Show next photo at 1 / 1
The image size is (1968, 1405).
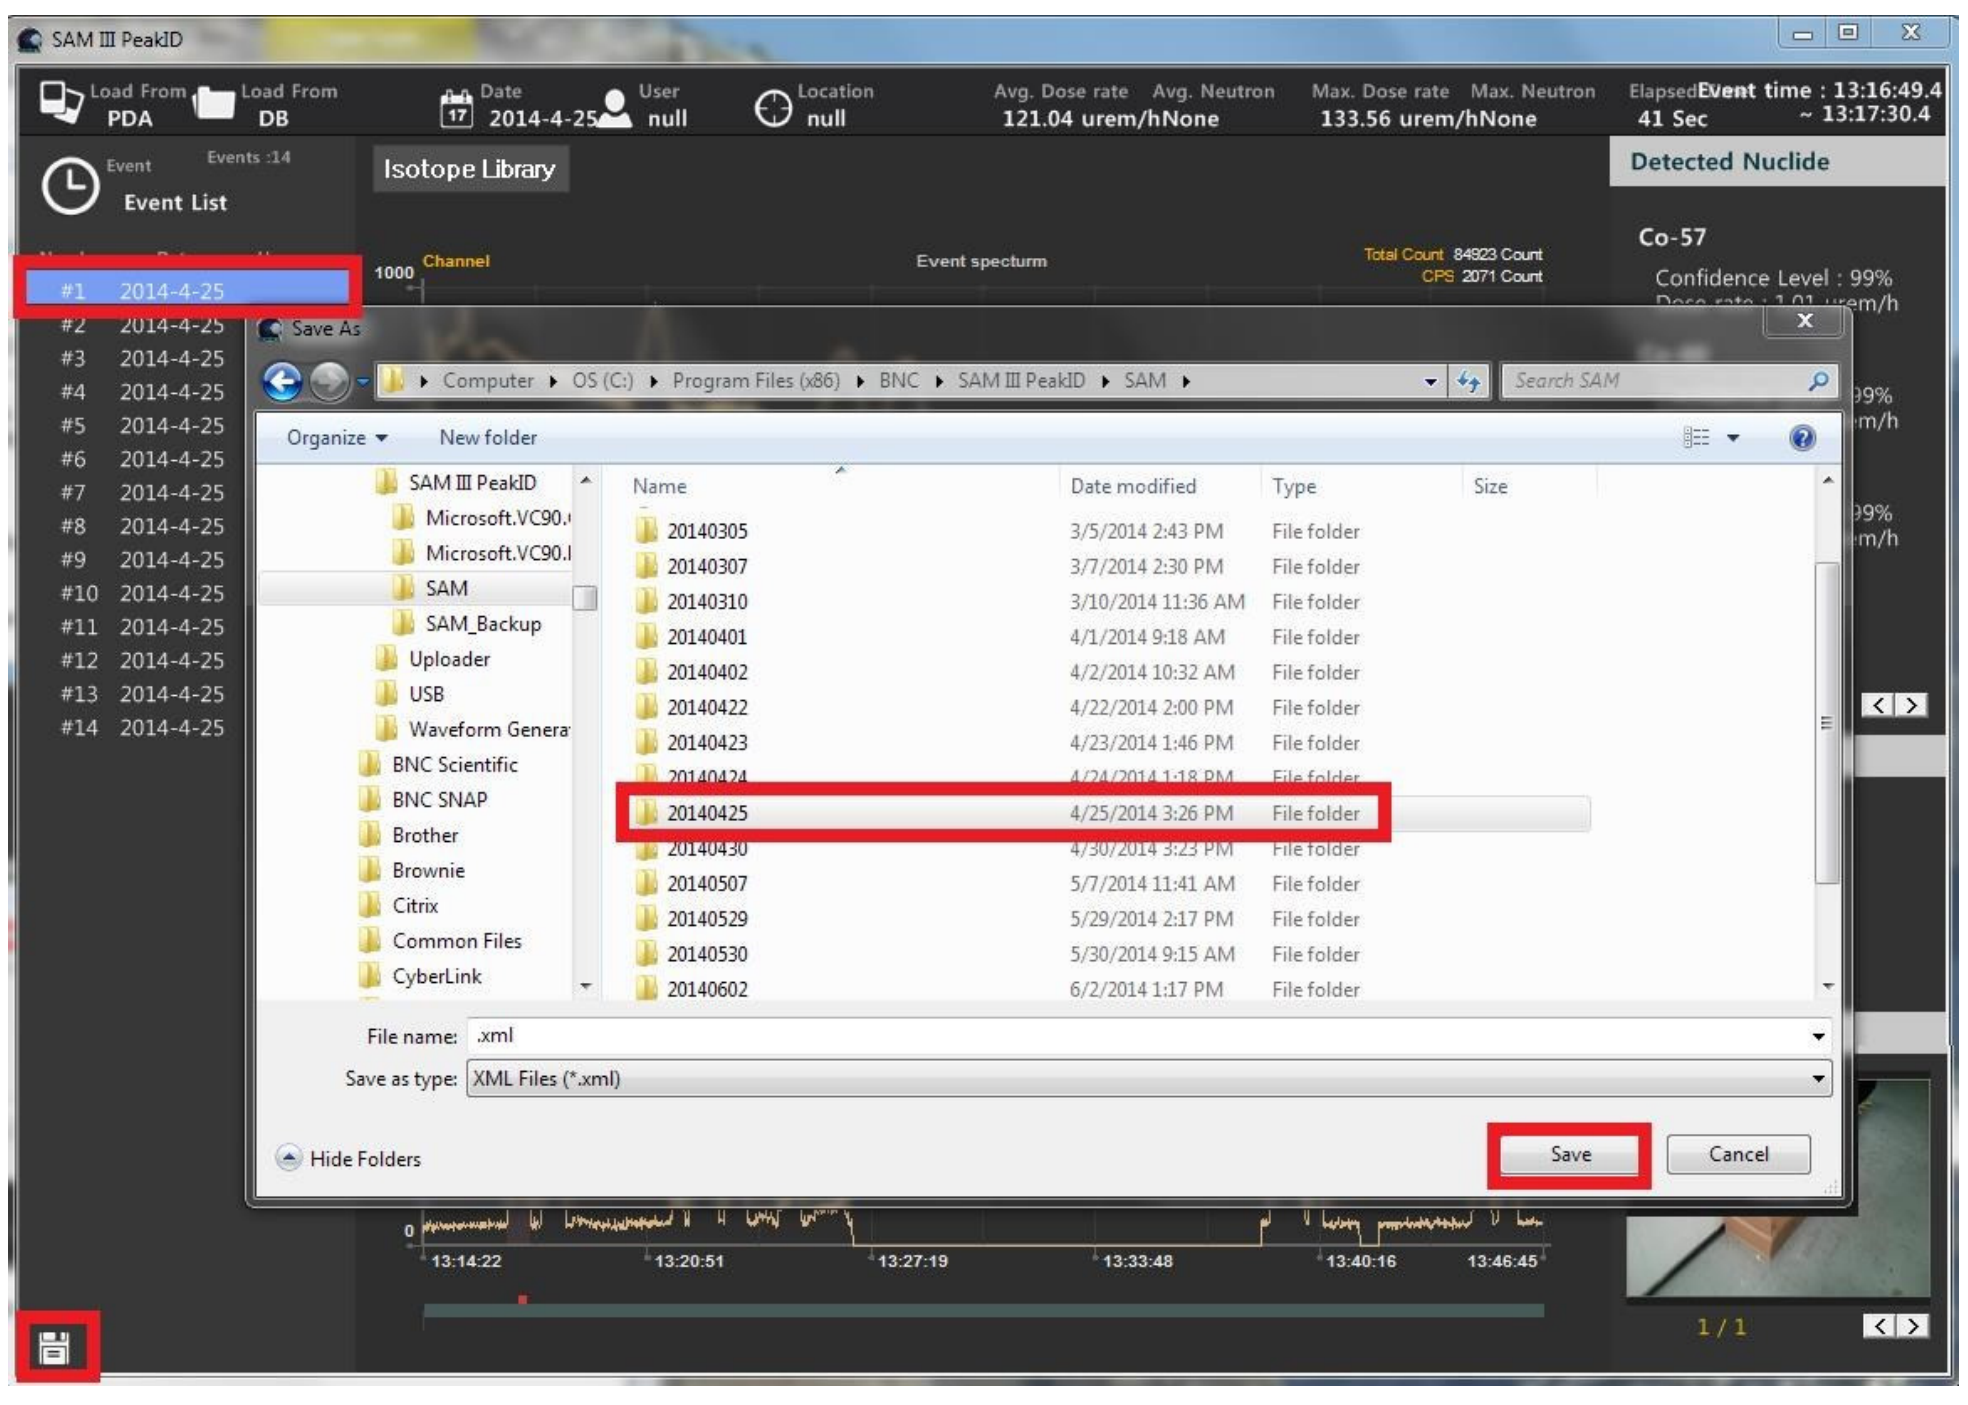[1913, 1326]
